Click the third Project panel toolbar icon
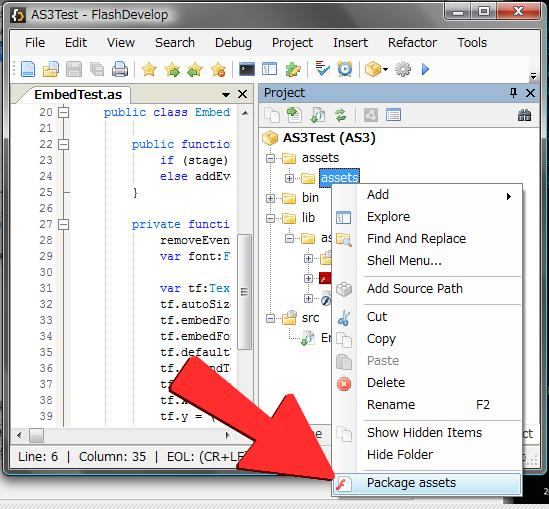This screenshot has height=509, width=549. pos(318,115)
